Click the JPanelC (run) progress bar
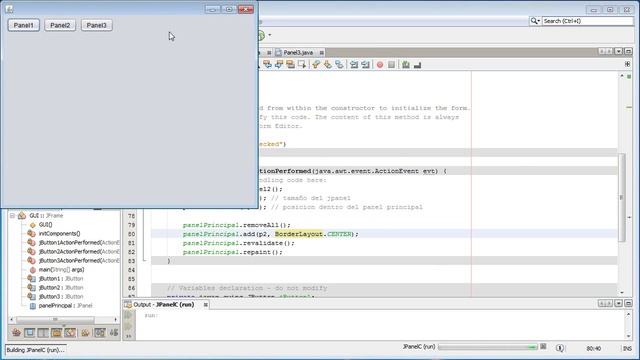The height and width of the screenshot is (360, 640). coord(488,347)
